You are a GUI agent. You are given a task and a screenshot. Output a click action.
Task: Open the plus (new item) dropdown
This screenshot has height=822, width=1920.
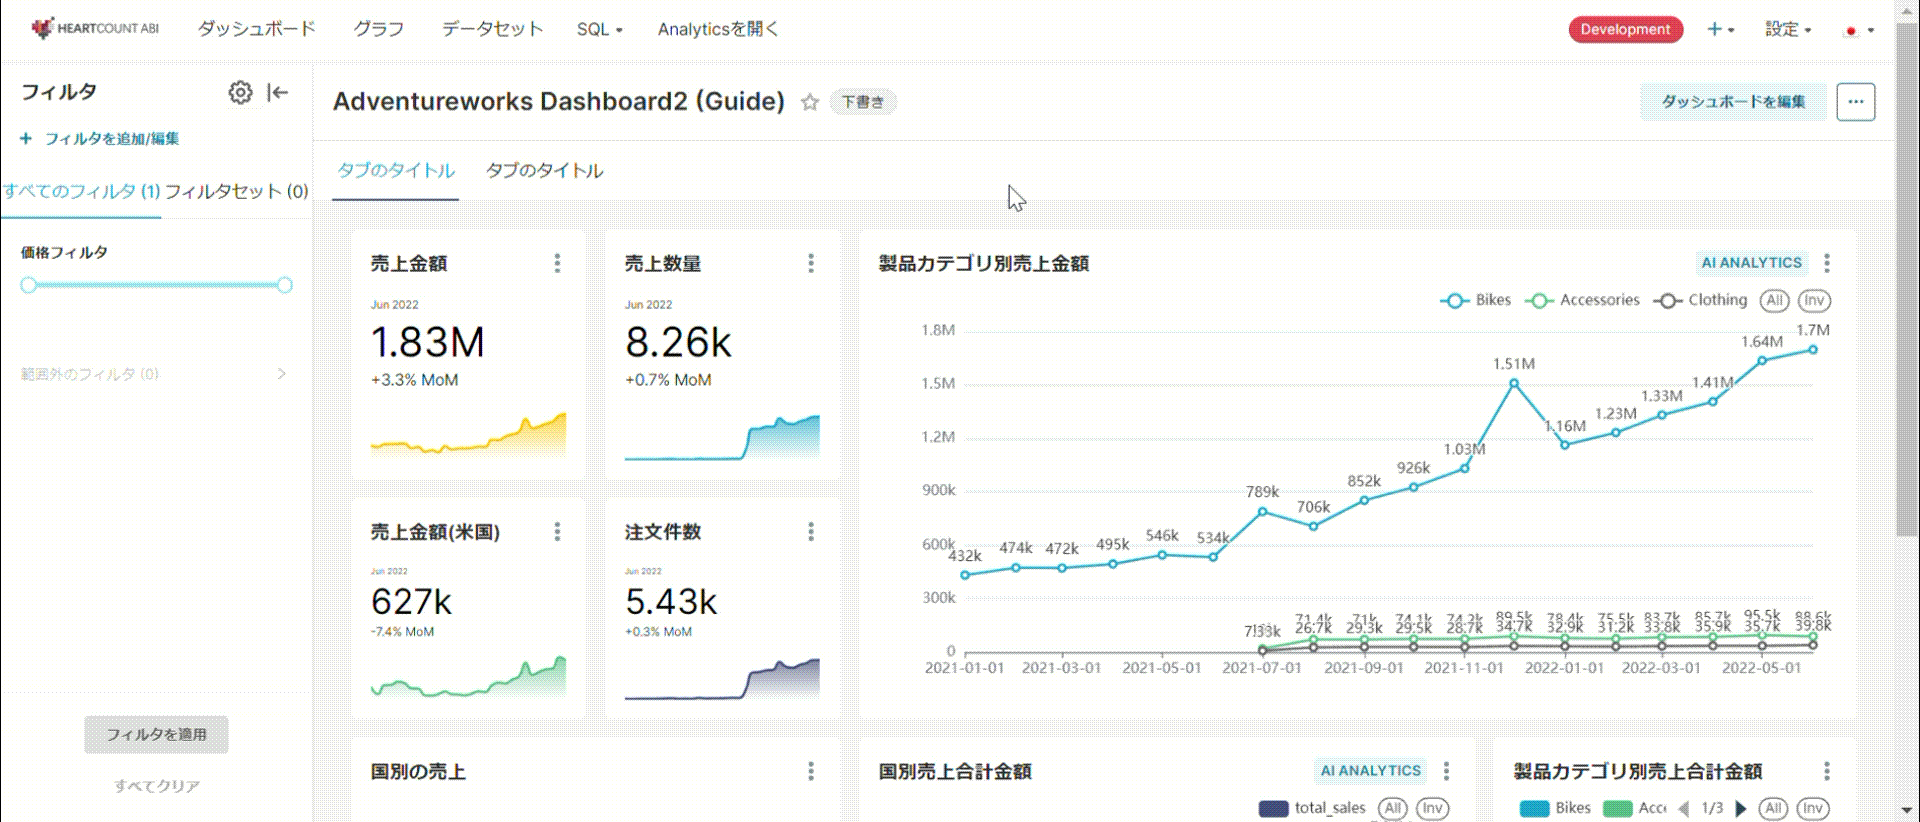(1720, 29)
